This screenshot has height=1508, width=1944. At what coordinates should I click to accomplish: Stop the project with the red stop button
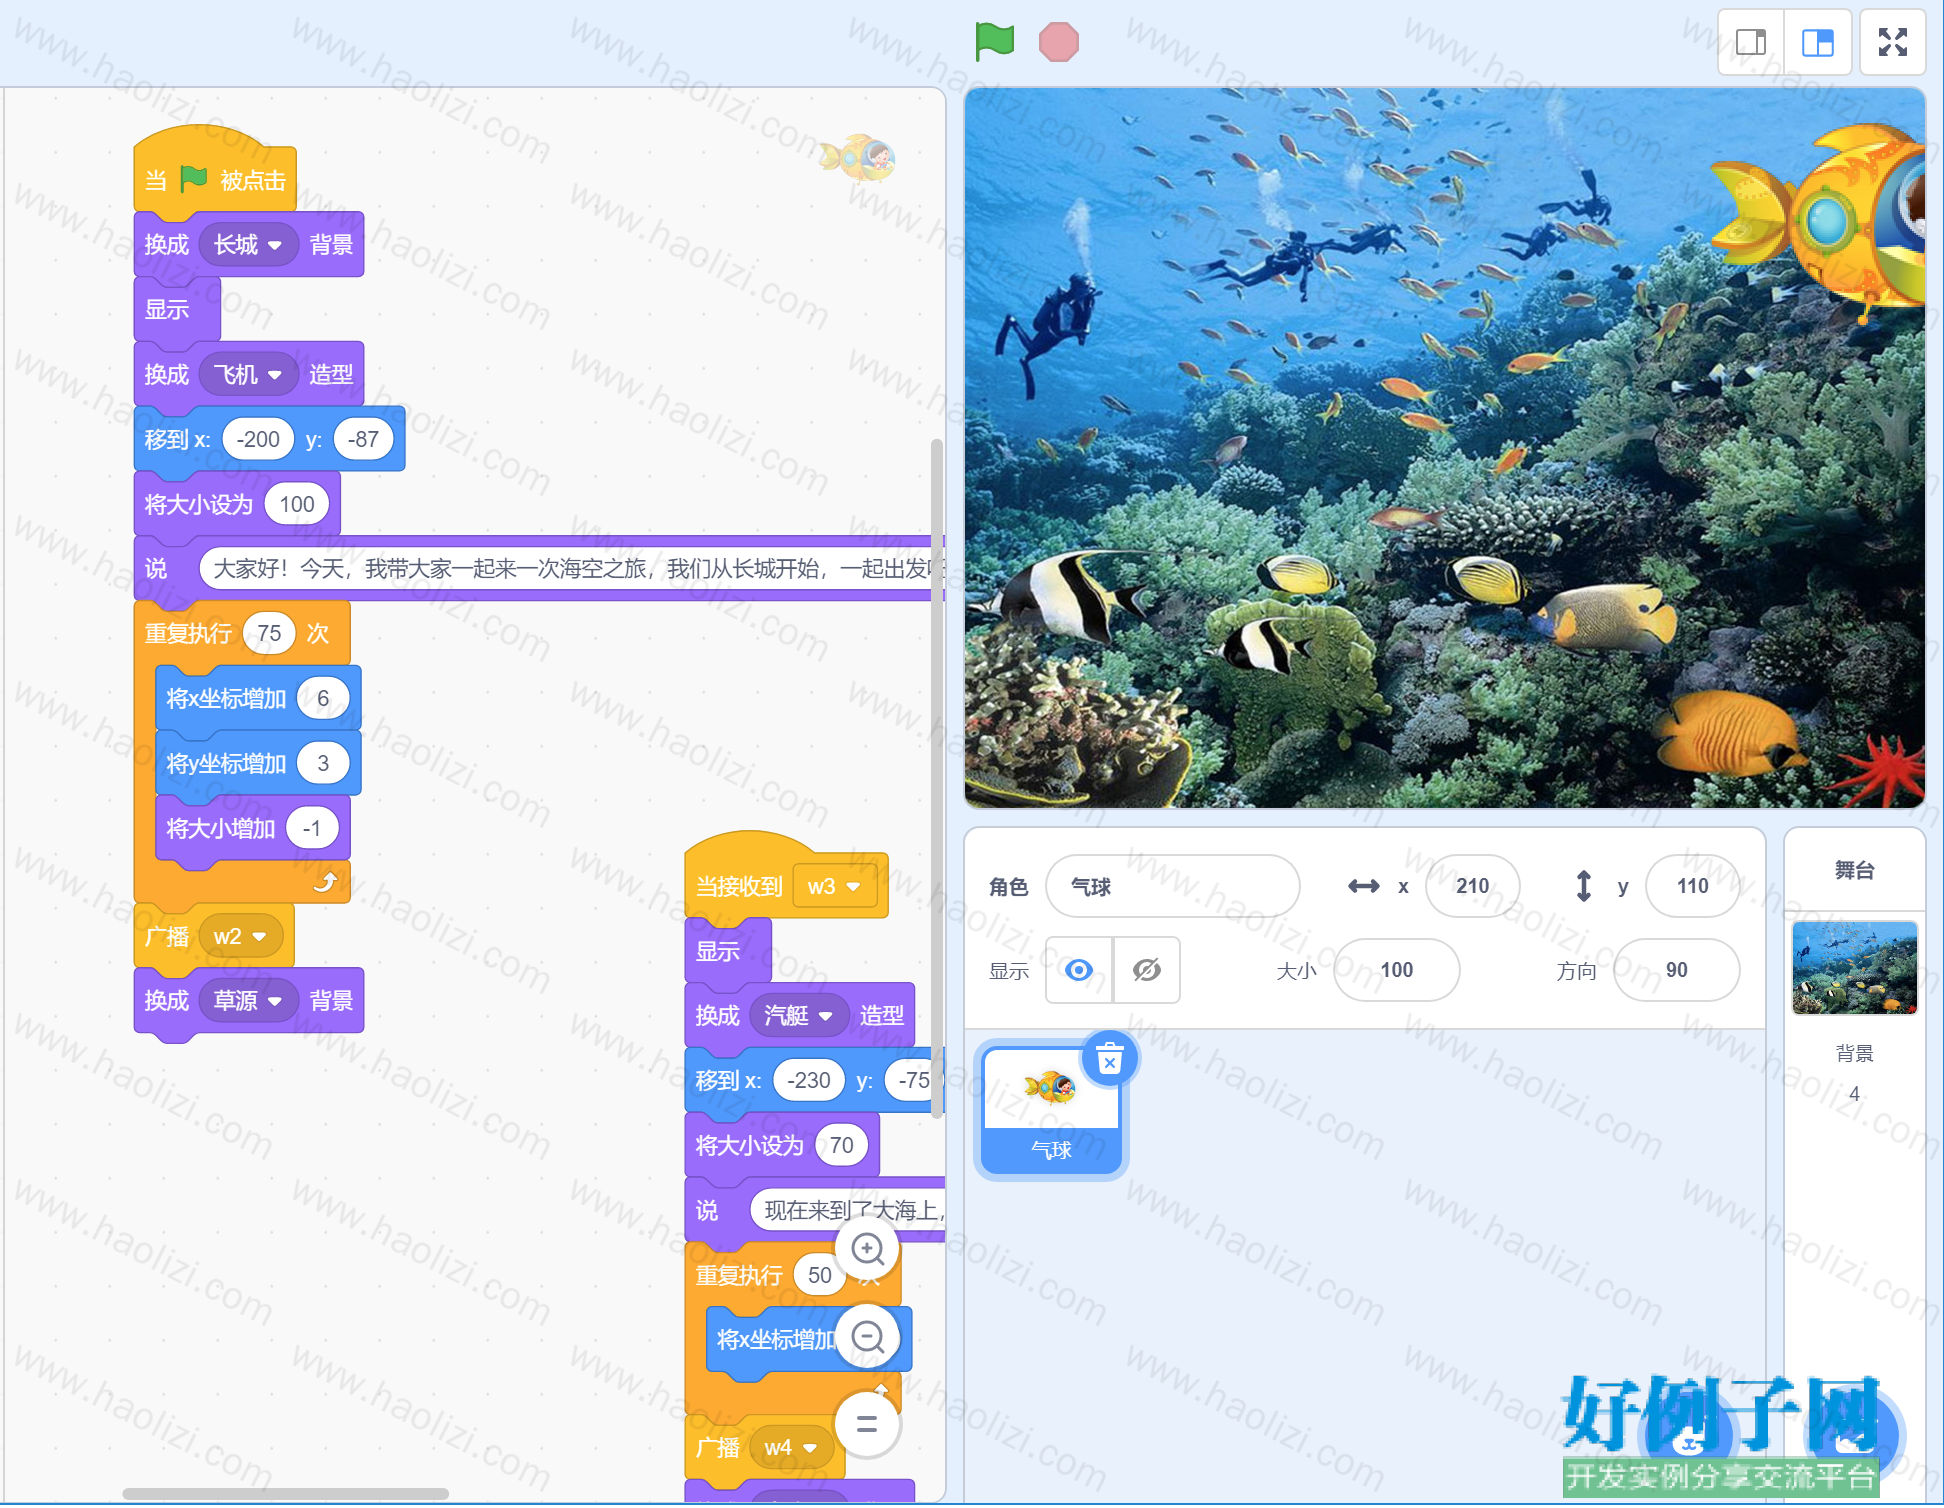tap(1058, 42)
